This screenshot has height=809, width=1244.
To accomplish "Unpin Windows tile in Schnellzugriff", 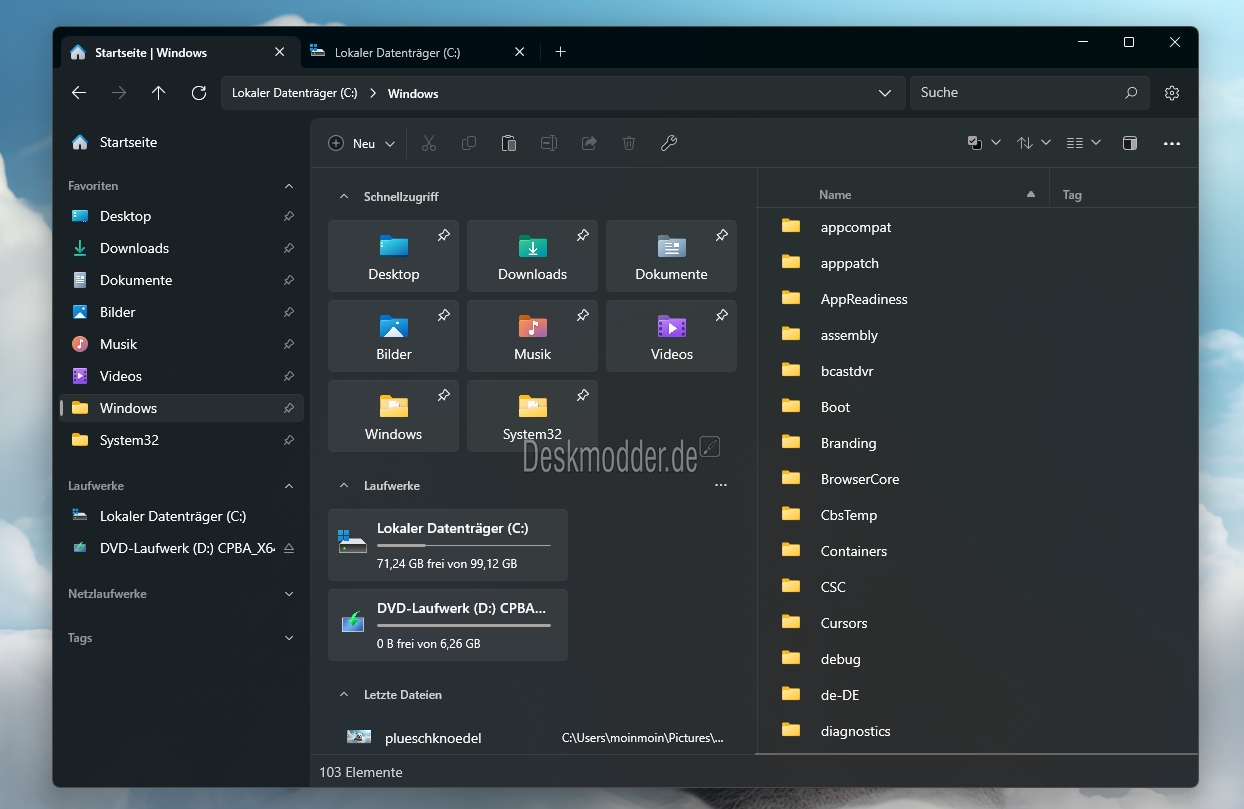I will tap(443, 396).
